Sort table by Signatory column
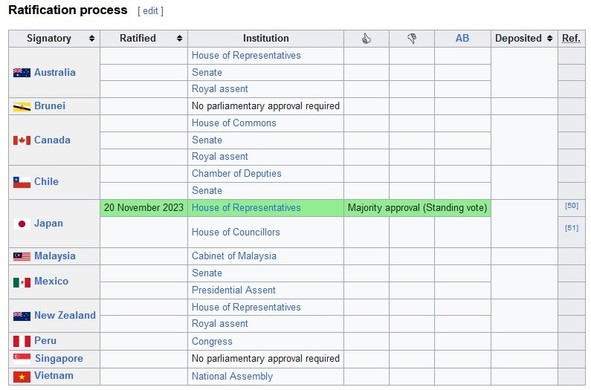Screen dimensions: 591x390 click(x=92, y=38)
